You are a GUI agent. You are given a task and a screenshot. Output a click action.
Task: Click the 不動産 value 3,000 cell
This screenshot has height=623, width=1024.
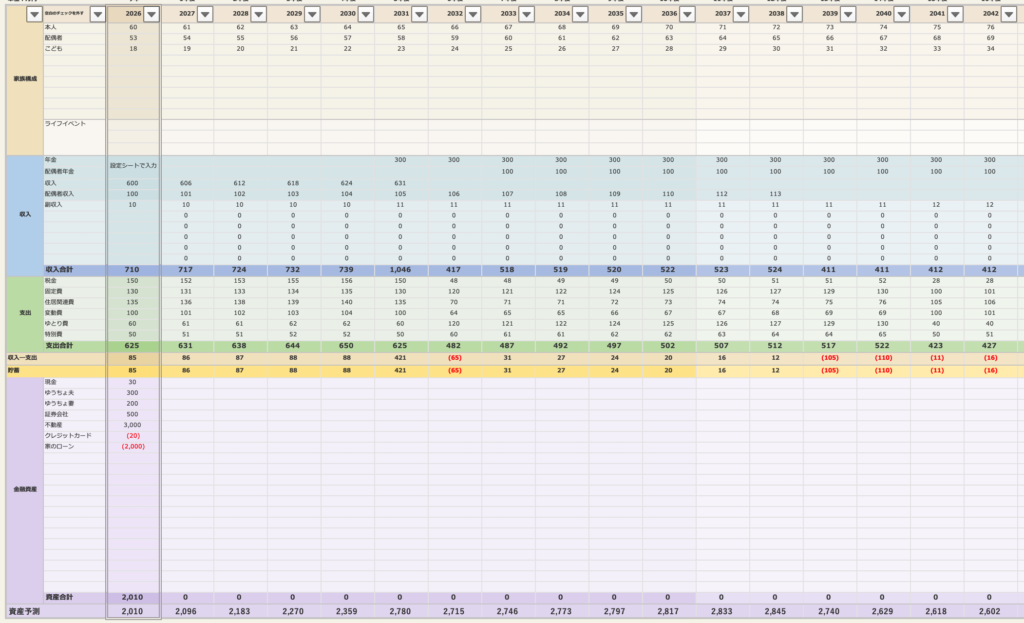tap(132, 424)
